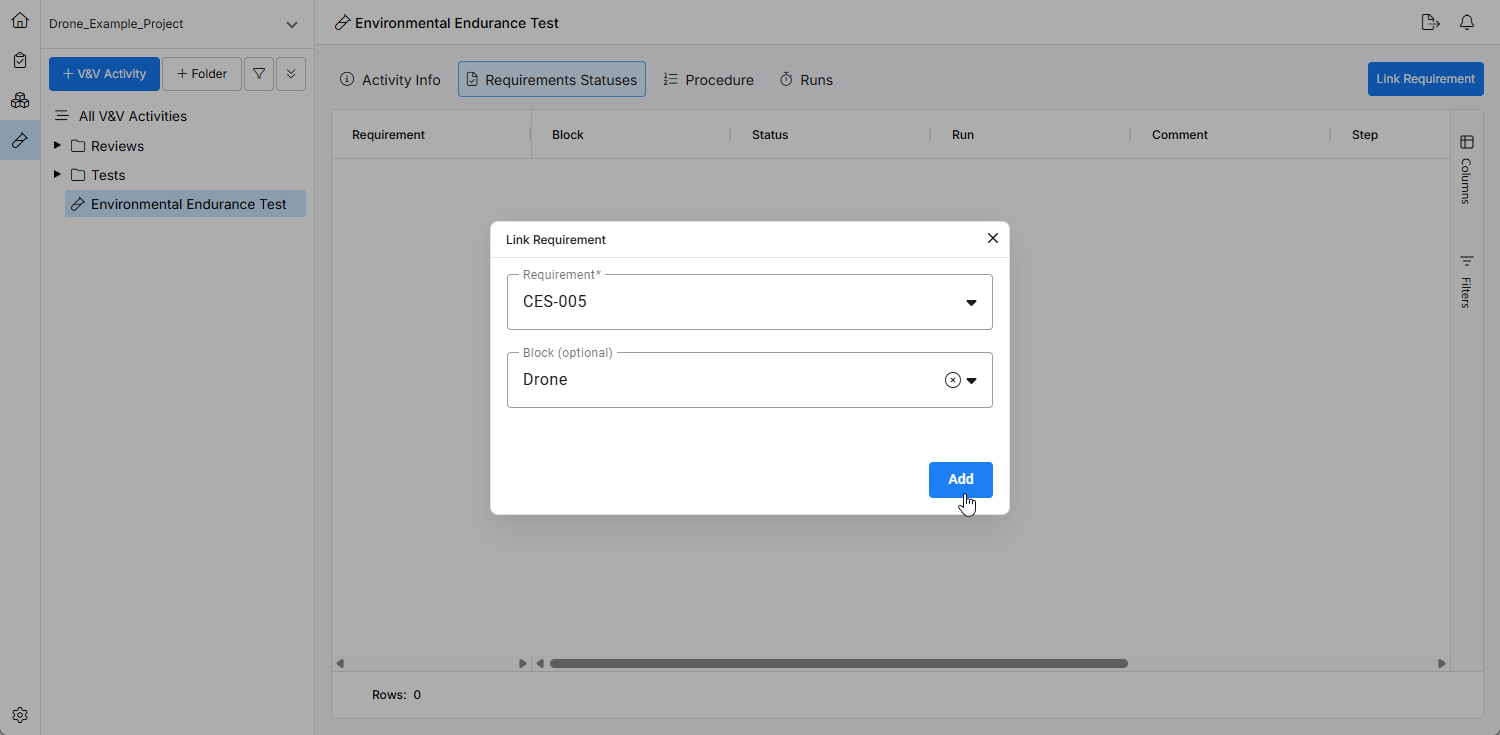1500x735 pixels.
Task: Click the Add button in dialog
Action: (960, 479)
